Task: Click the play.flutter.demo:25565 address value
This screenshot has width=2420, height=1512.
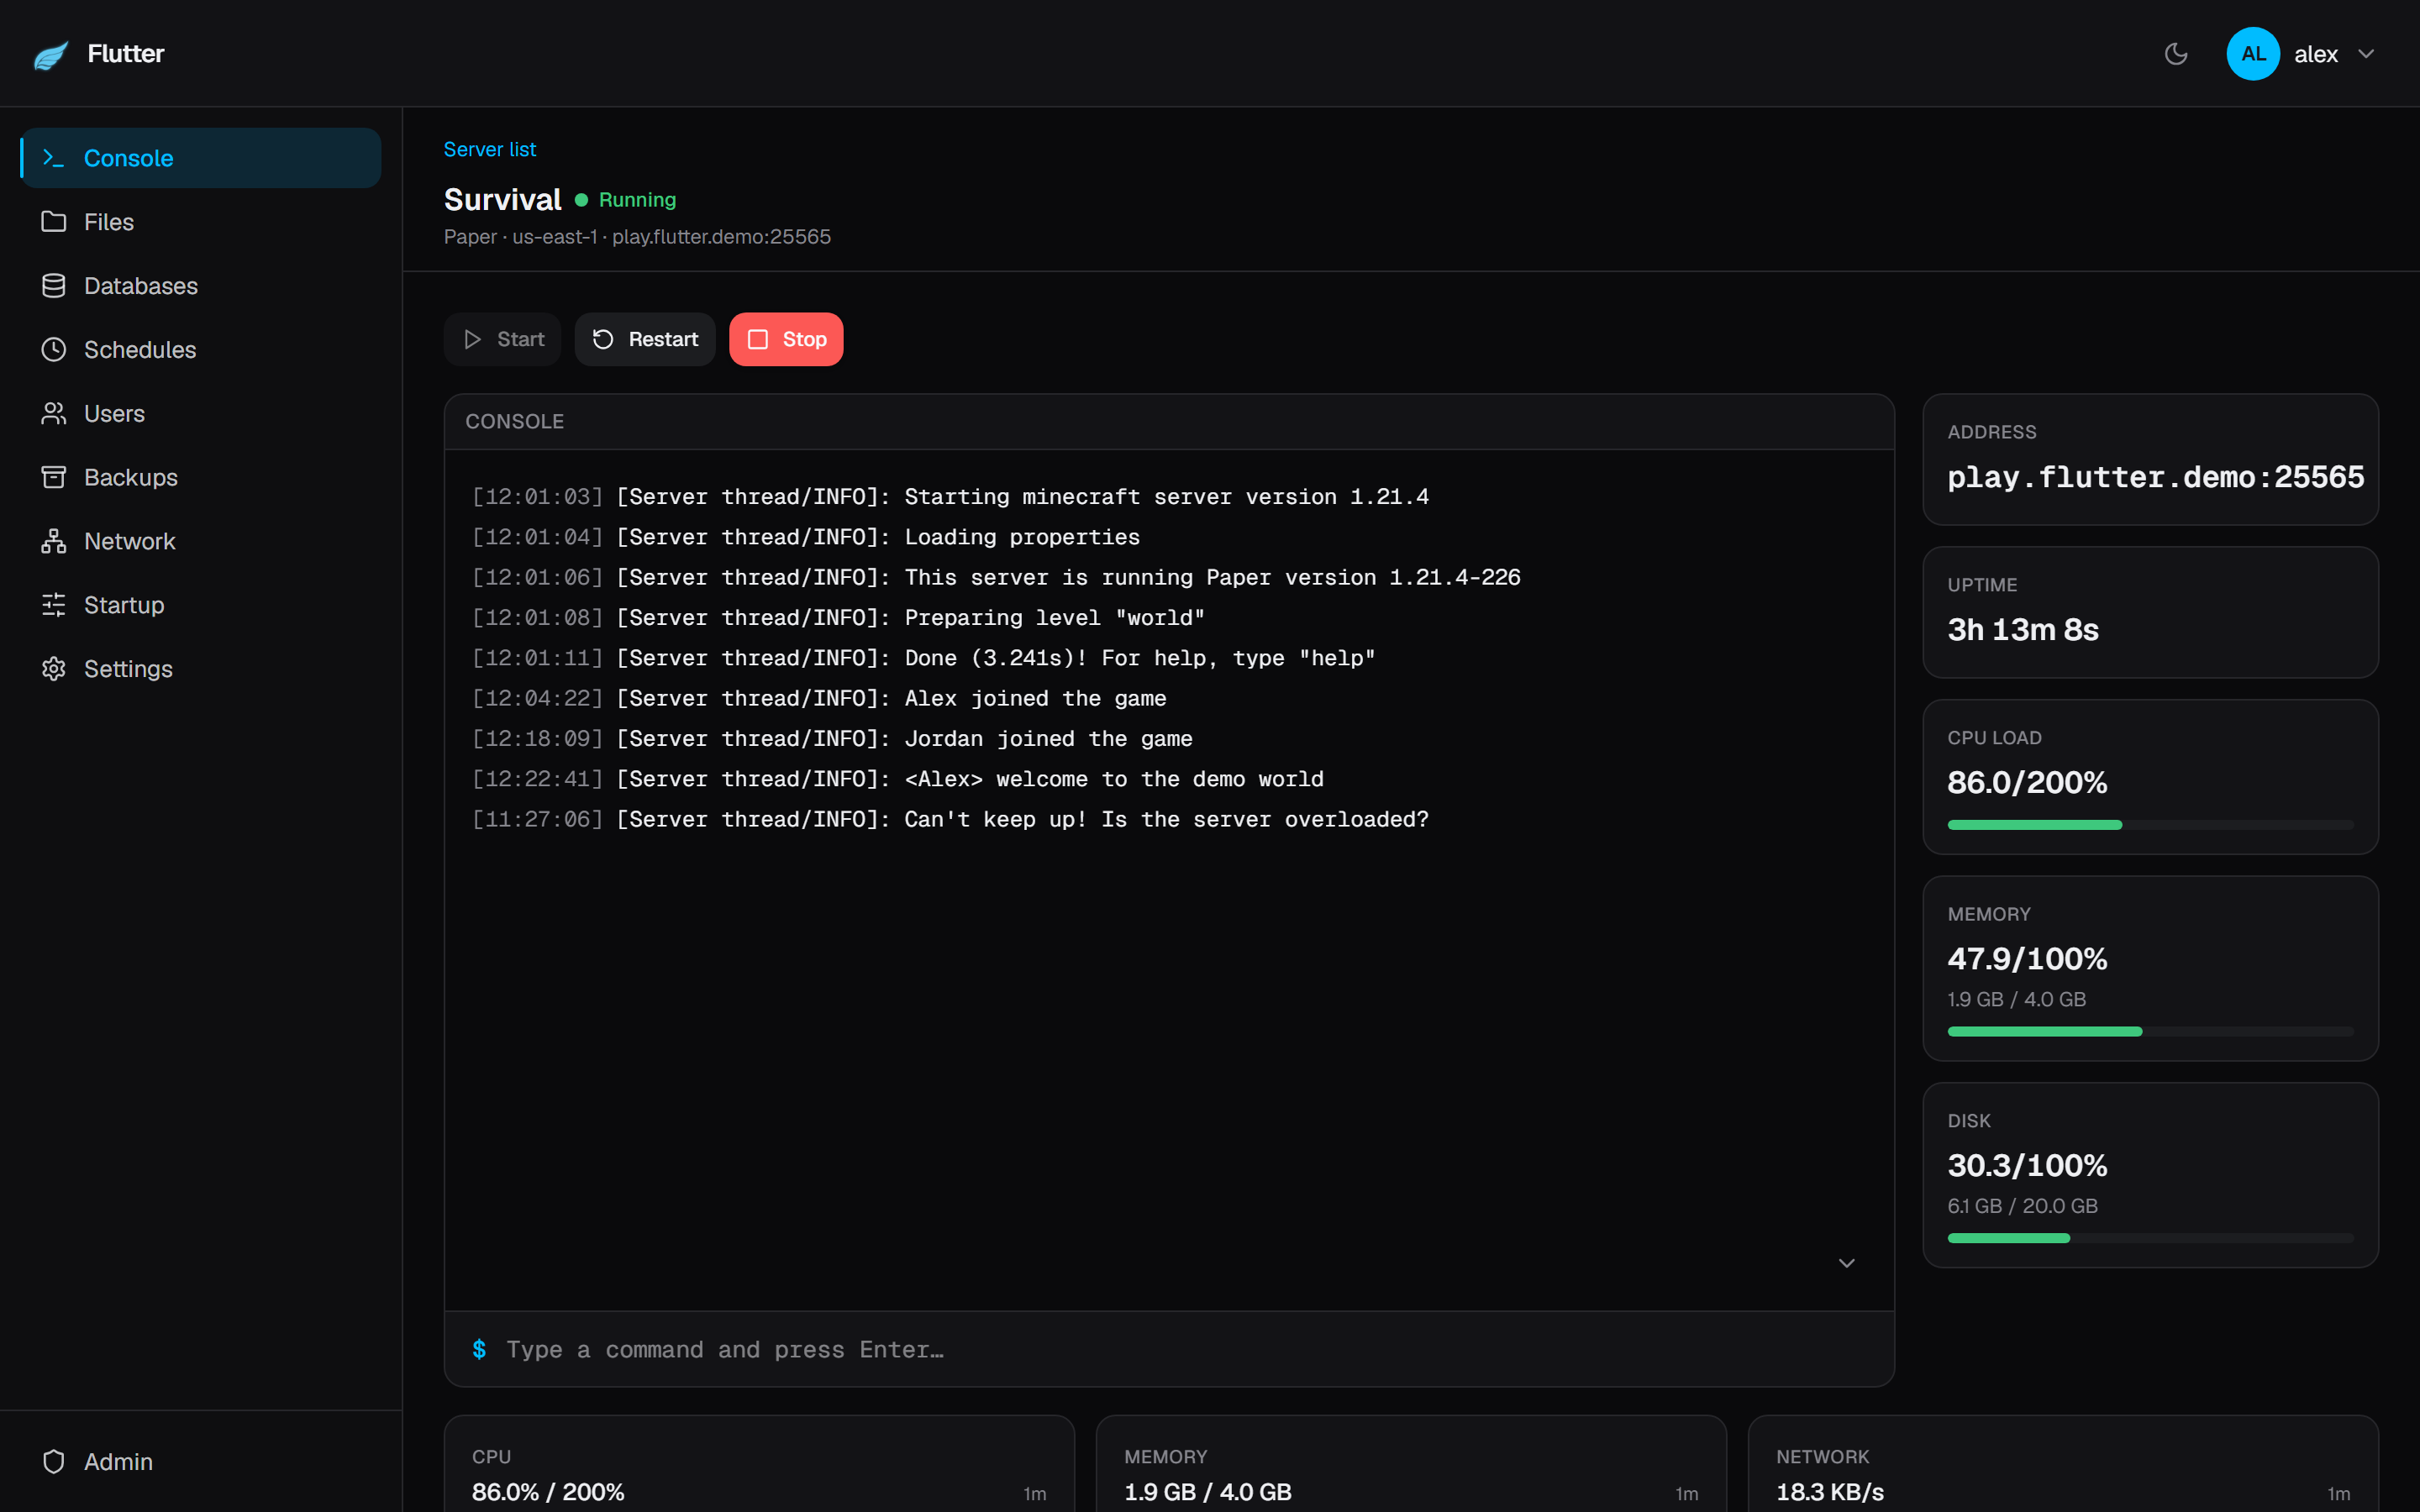Action: (x=2156, y=477)
